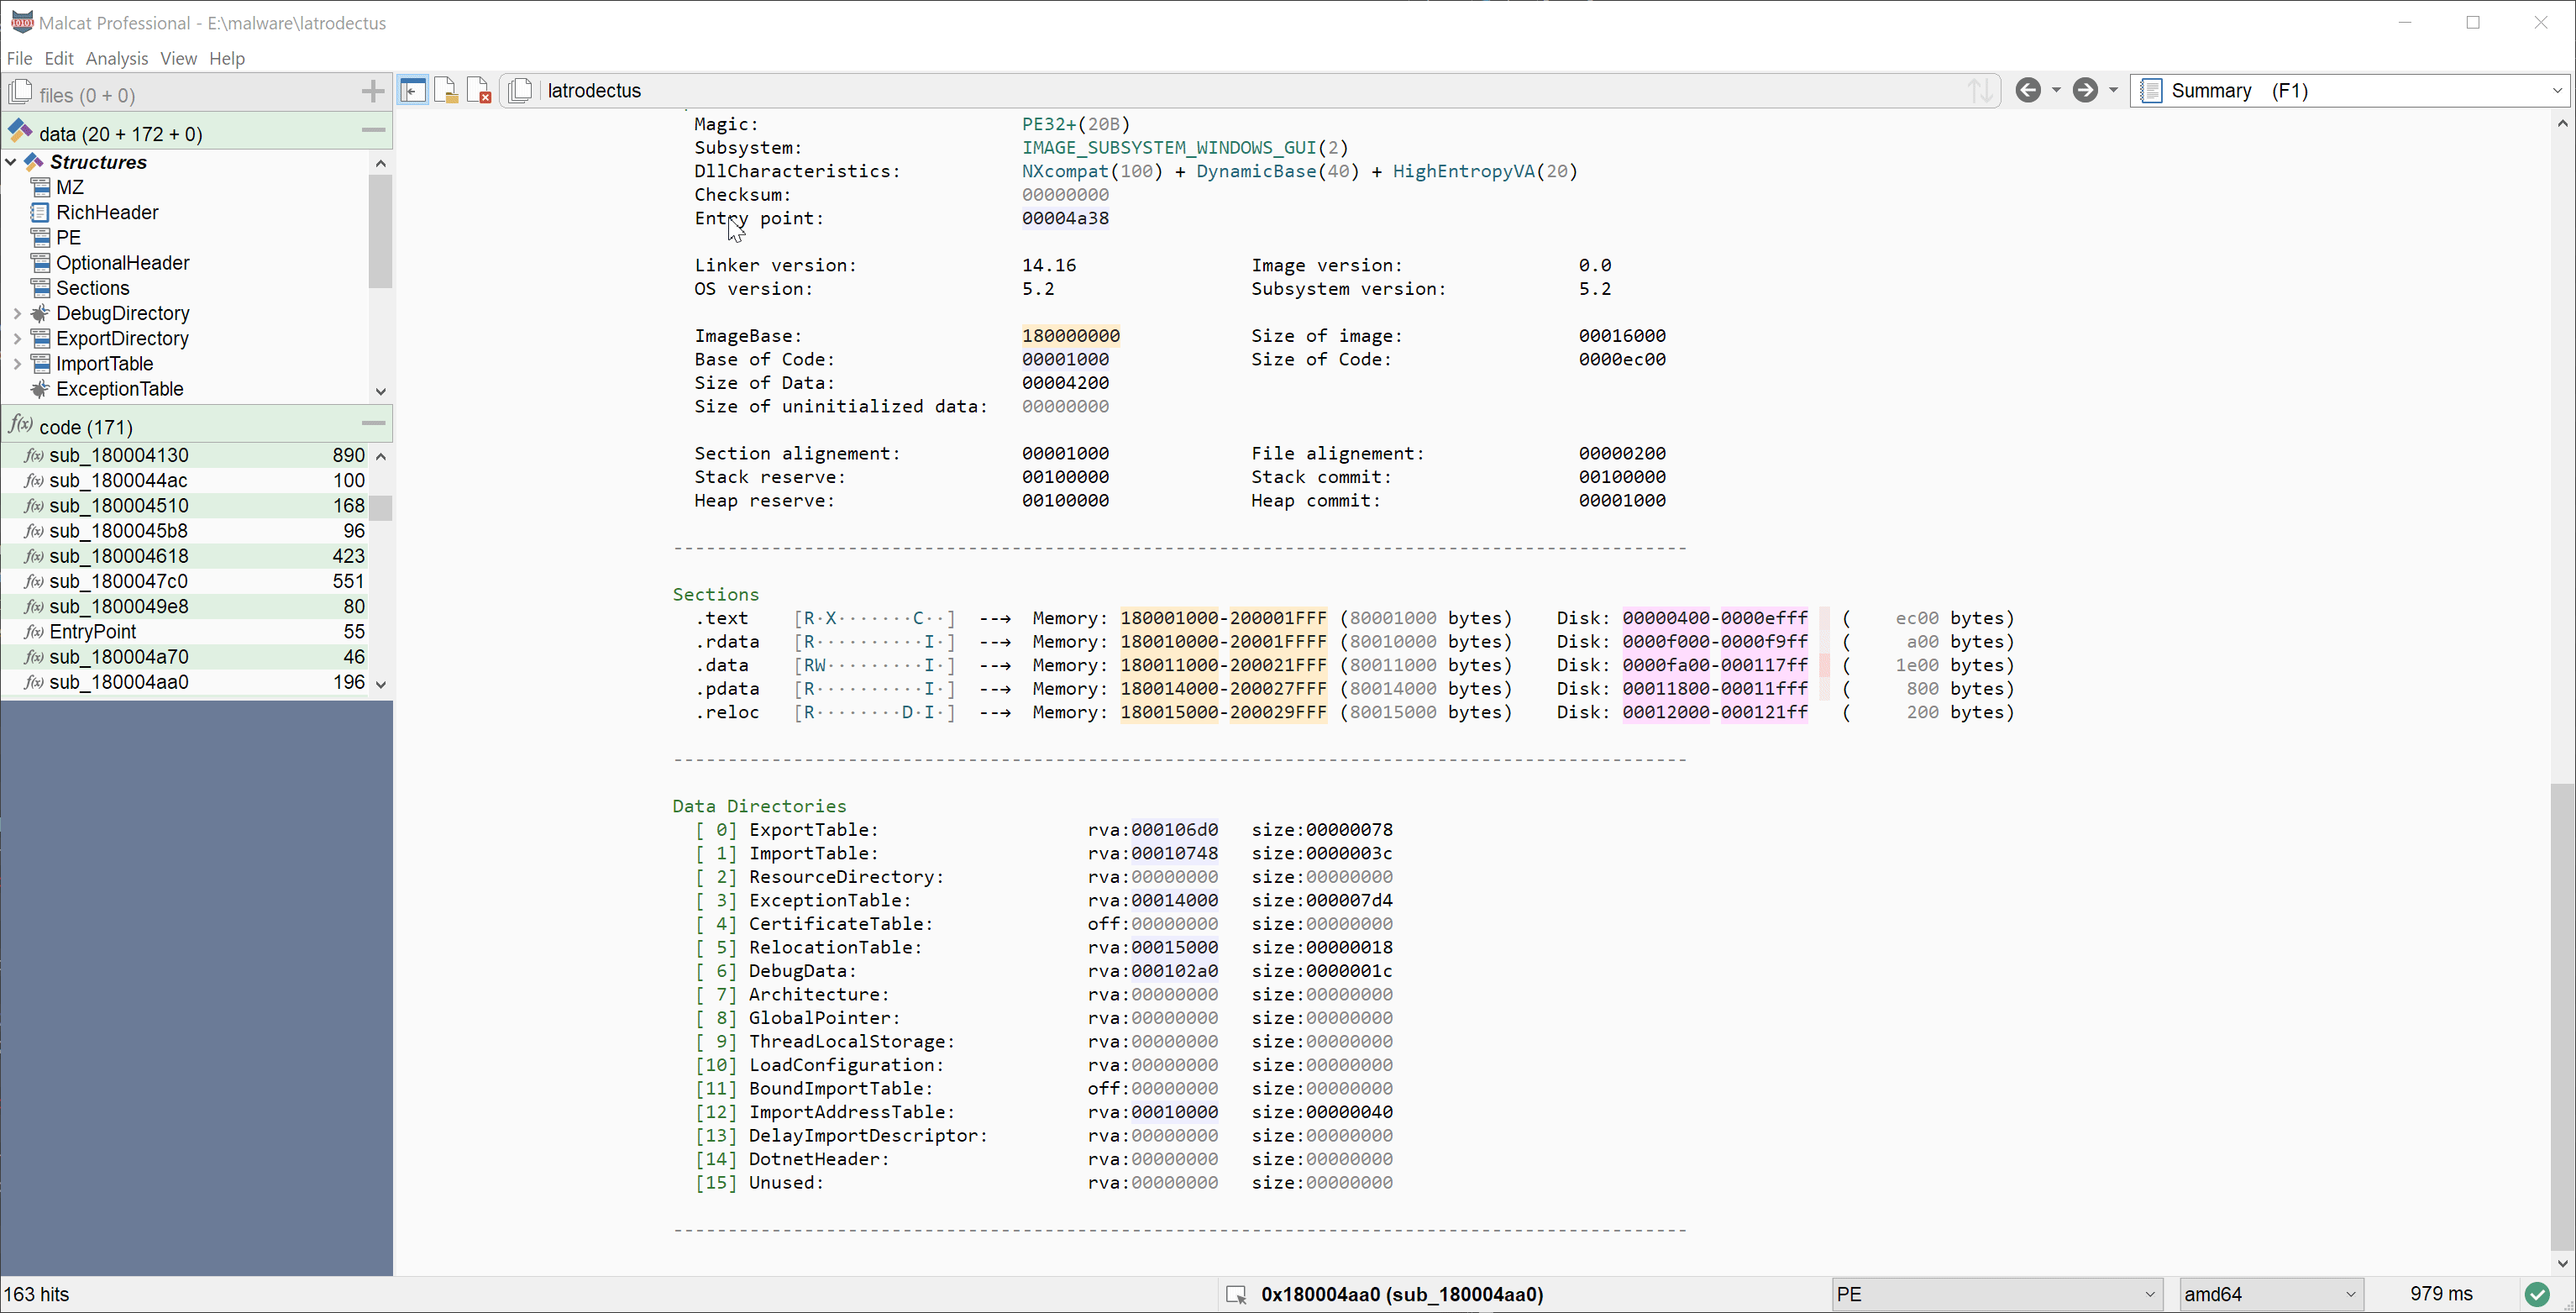Open the PE file type dropdown
This screenshot has height=1313, width=2576.
point(1996,1295)
